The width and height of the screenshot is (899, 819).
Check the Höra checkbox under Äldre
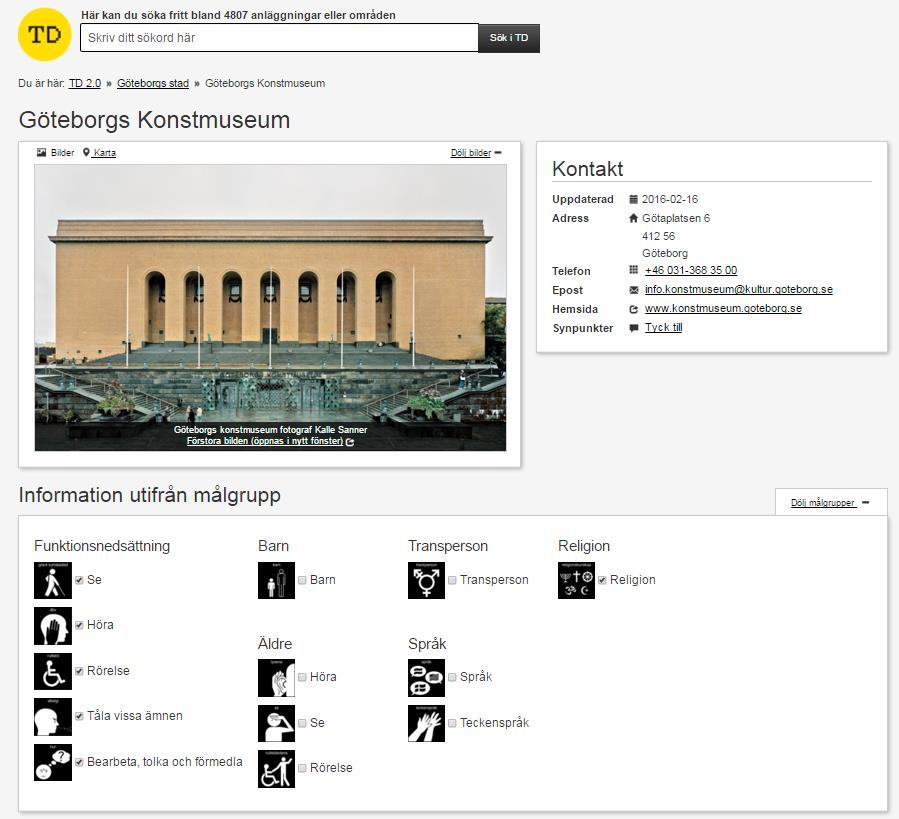click(302, 677)
